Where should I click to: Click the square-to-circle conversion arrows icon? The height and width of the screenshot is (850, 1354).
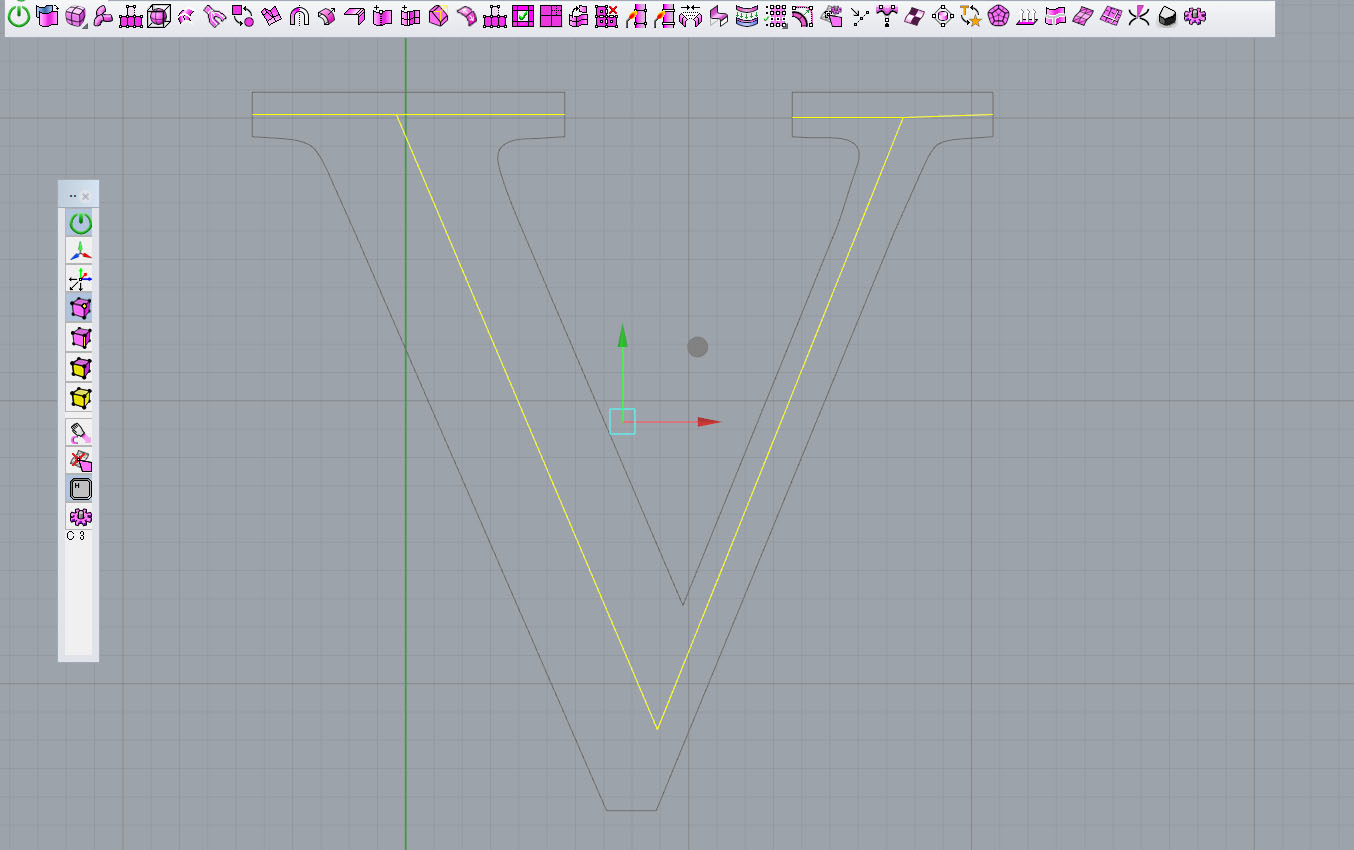coord(242,16)
